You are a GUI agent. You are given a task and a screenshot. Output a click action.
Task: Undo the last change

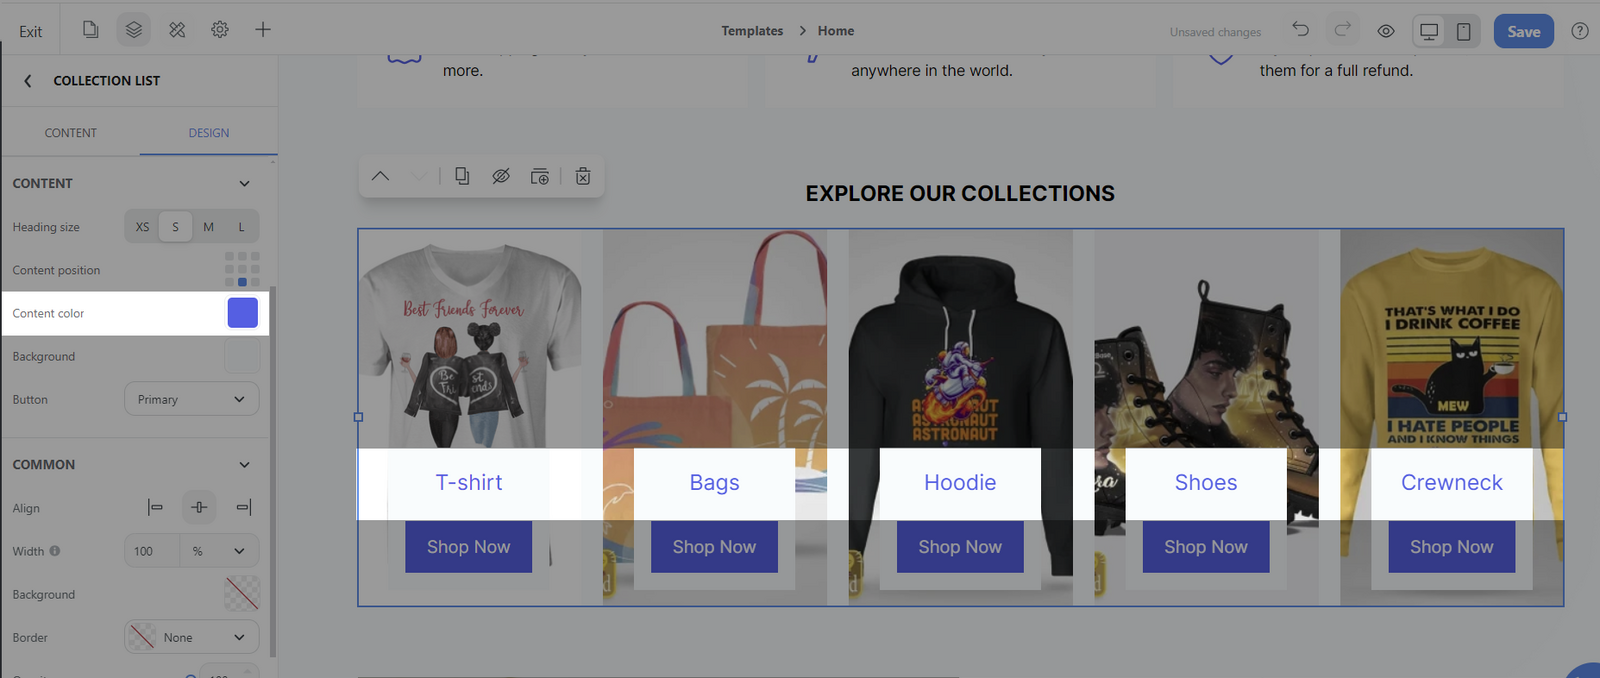pos(1300,30)
